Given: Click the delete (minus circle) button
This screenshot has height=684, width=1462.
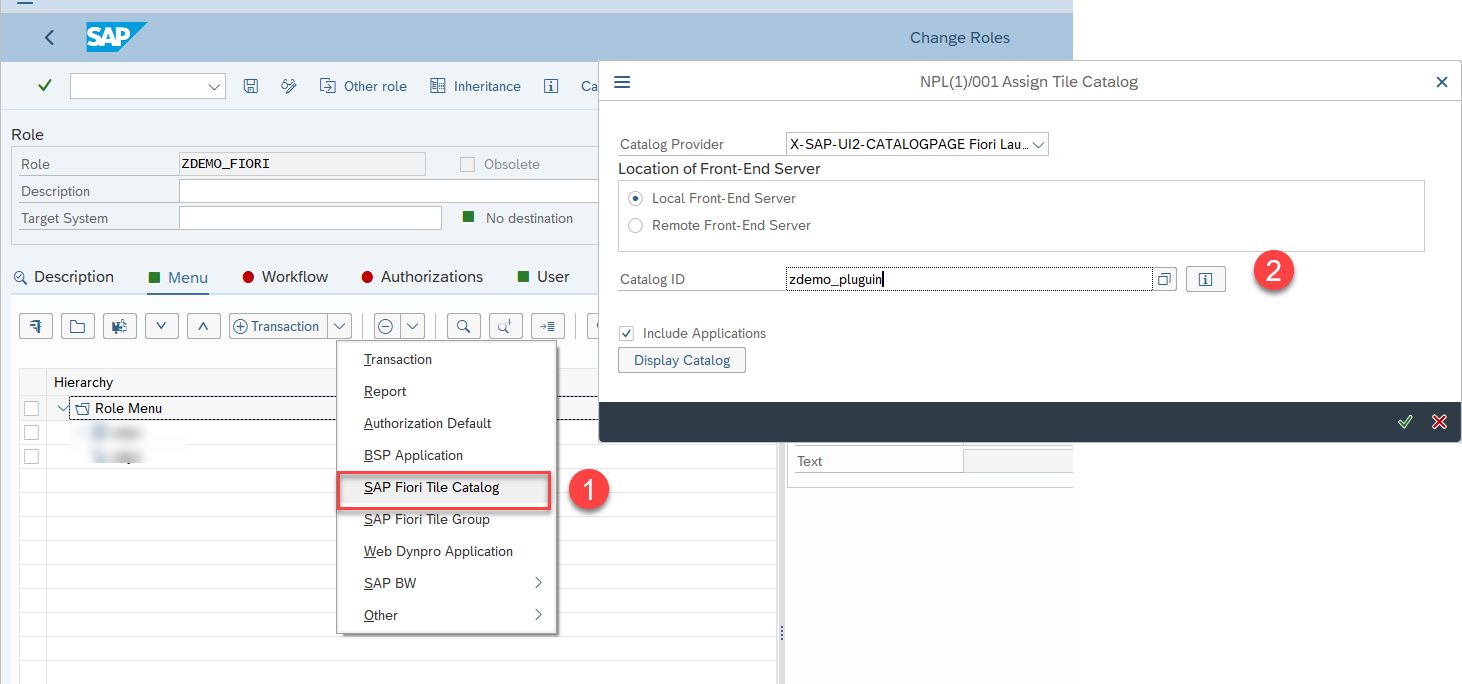Looking at the screenshot, I should 385,326.
